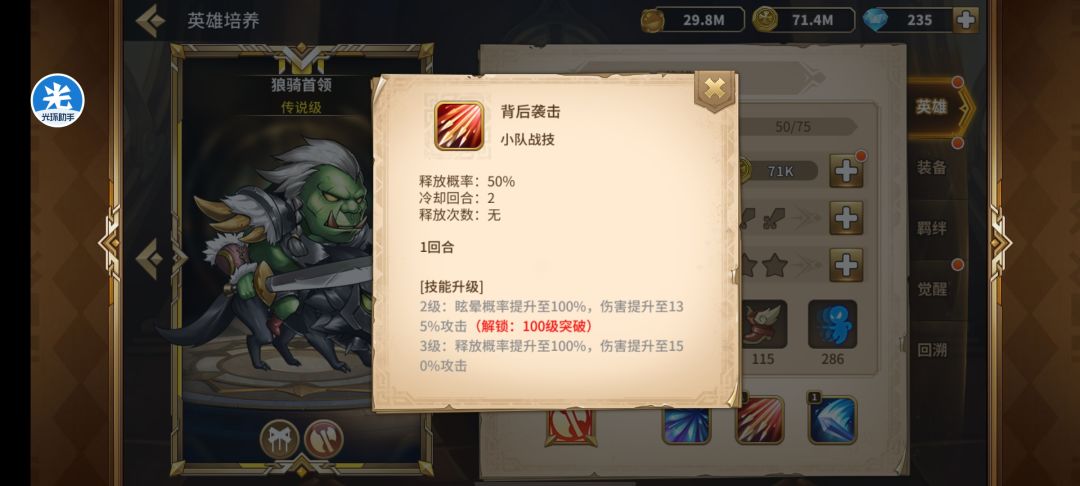Open the 觉醒 tab
1080x486 pixels.
pyautogui.click(x=932, y=288)
